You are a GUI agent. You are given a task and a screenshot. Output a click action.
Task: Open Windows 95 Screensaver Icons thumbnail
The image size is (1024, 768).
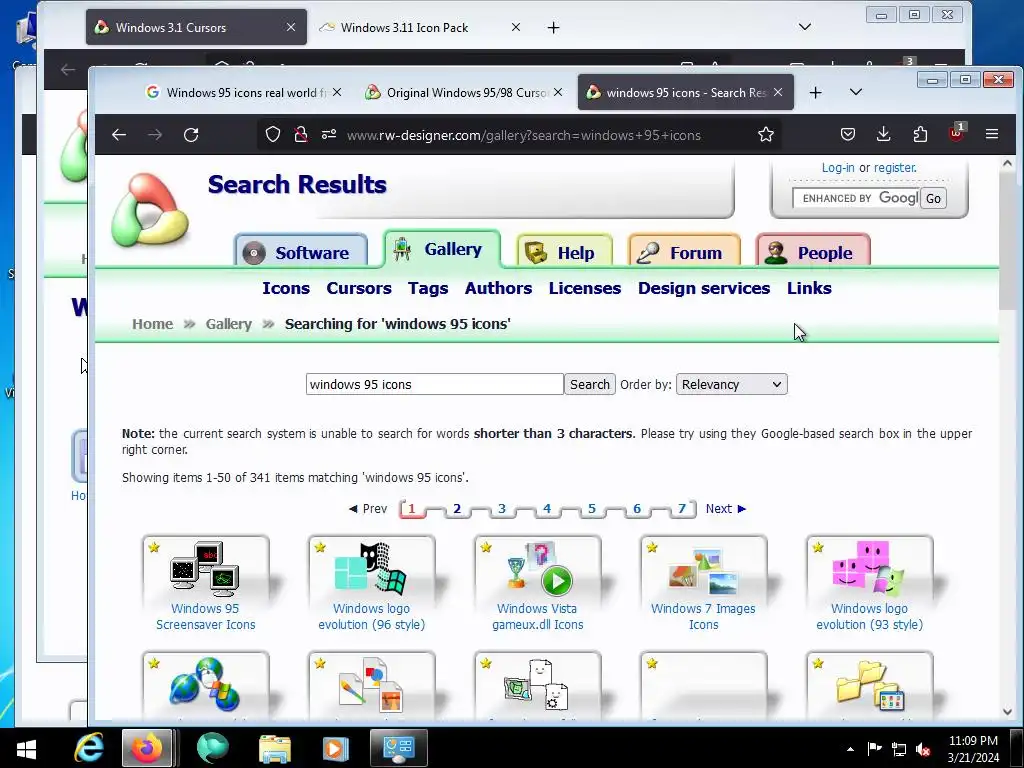point(205,569)
